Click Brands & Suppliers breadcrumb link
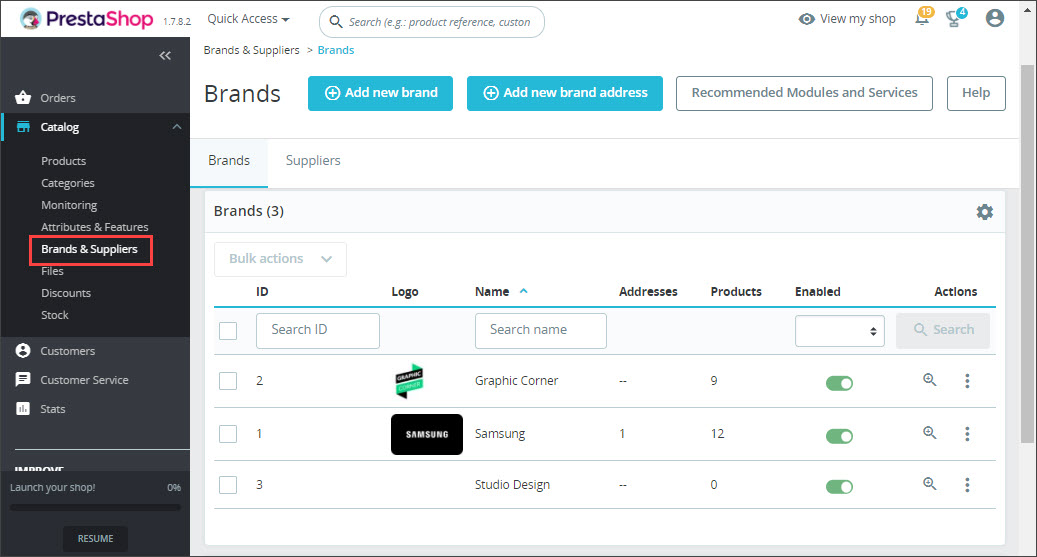Screen dimensions: 1037x557 tap(251, 50)
